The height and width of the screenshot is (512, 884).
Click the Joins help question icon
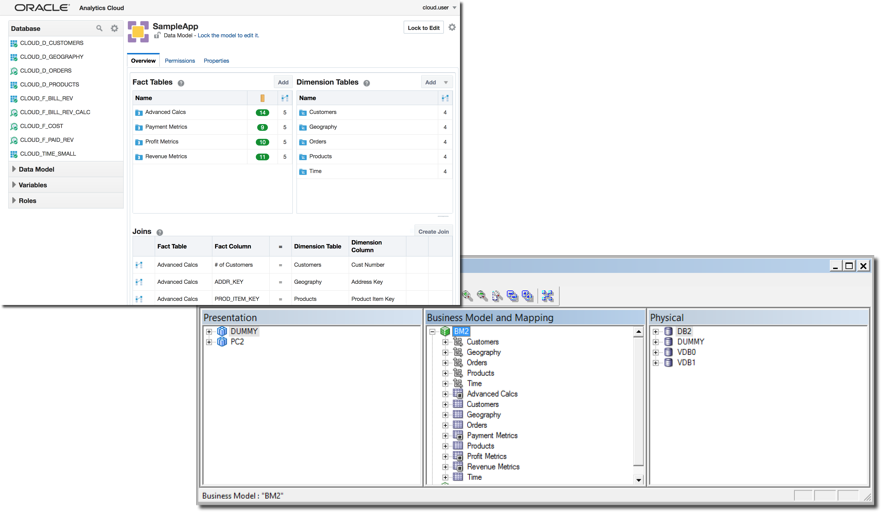click(x=160, y=232)
